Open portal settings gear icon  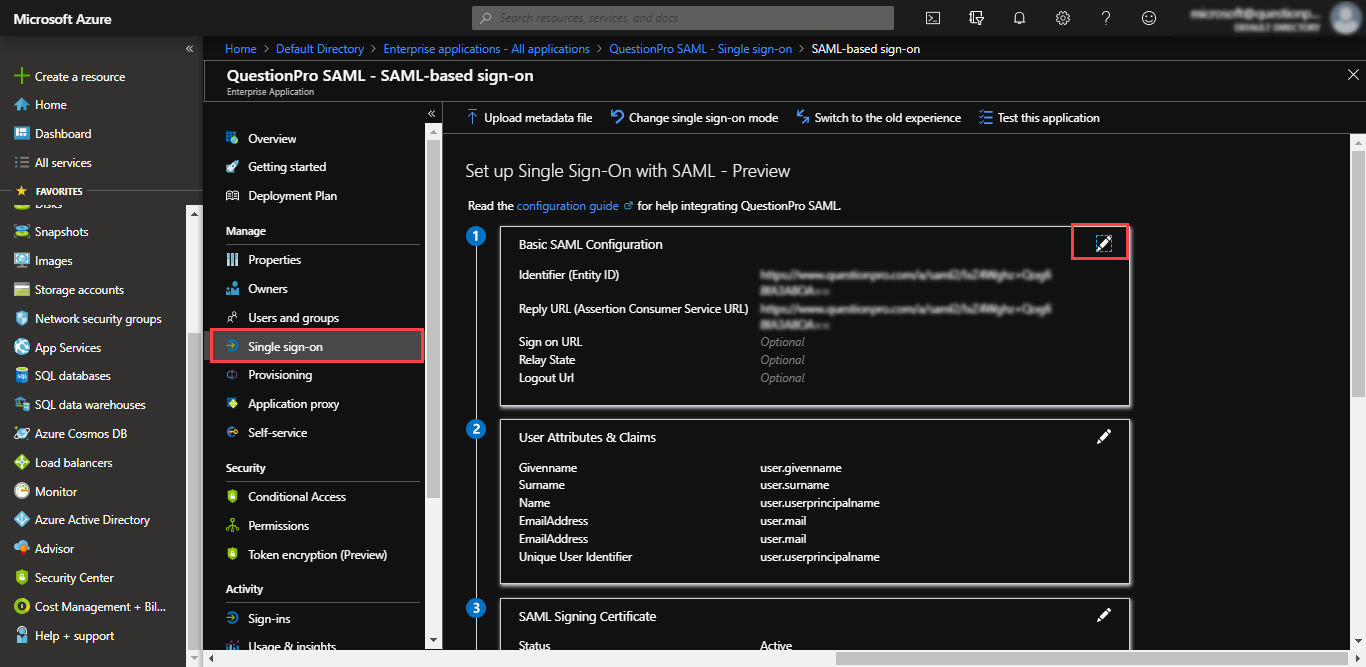[1063, 18]
